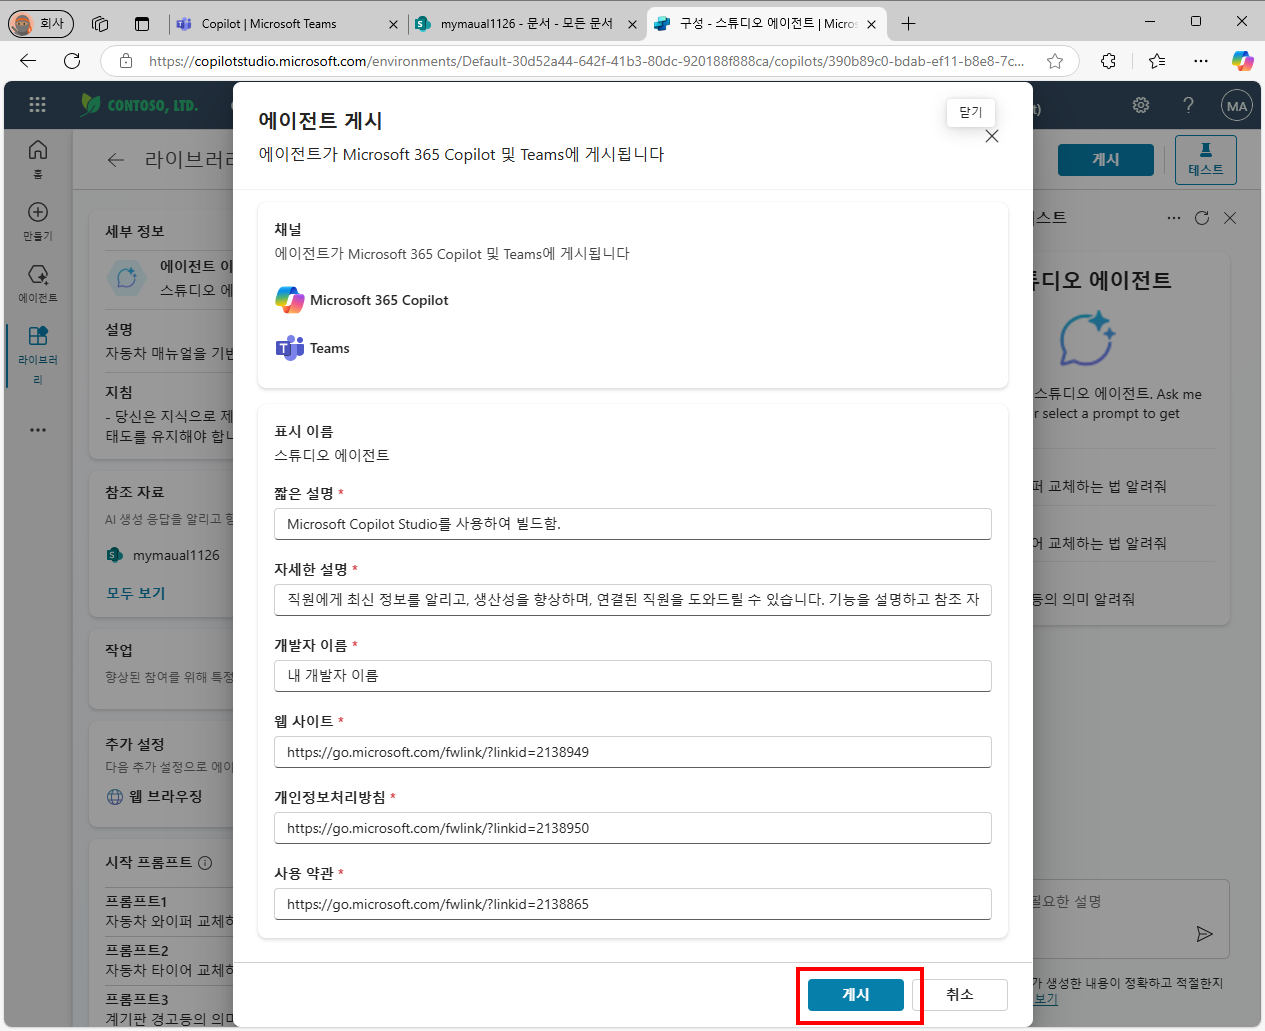Screen dimensions: 1265x1031
Task: Go to Home in the left sidebar
Action: [38, 158]
